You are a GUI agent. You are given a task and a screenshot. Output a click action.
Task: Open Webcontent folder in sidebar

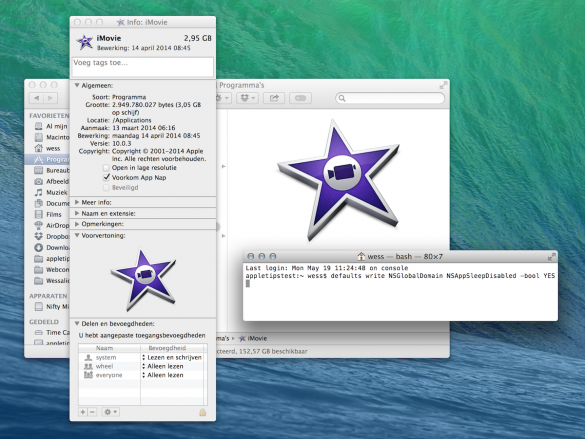(51, 269)
